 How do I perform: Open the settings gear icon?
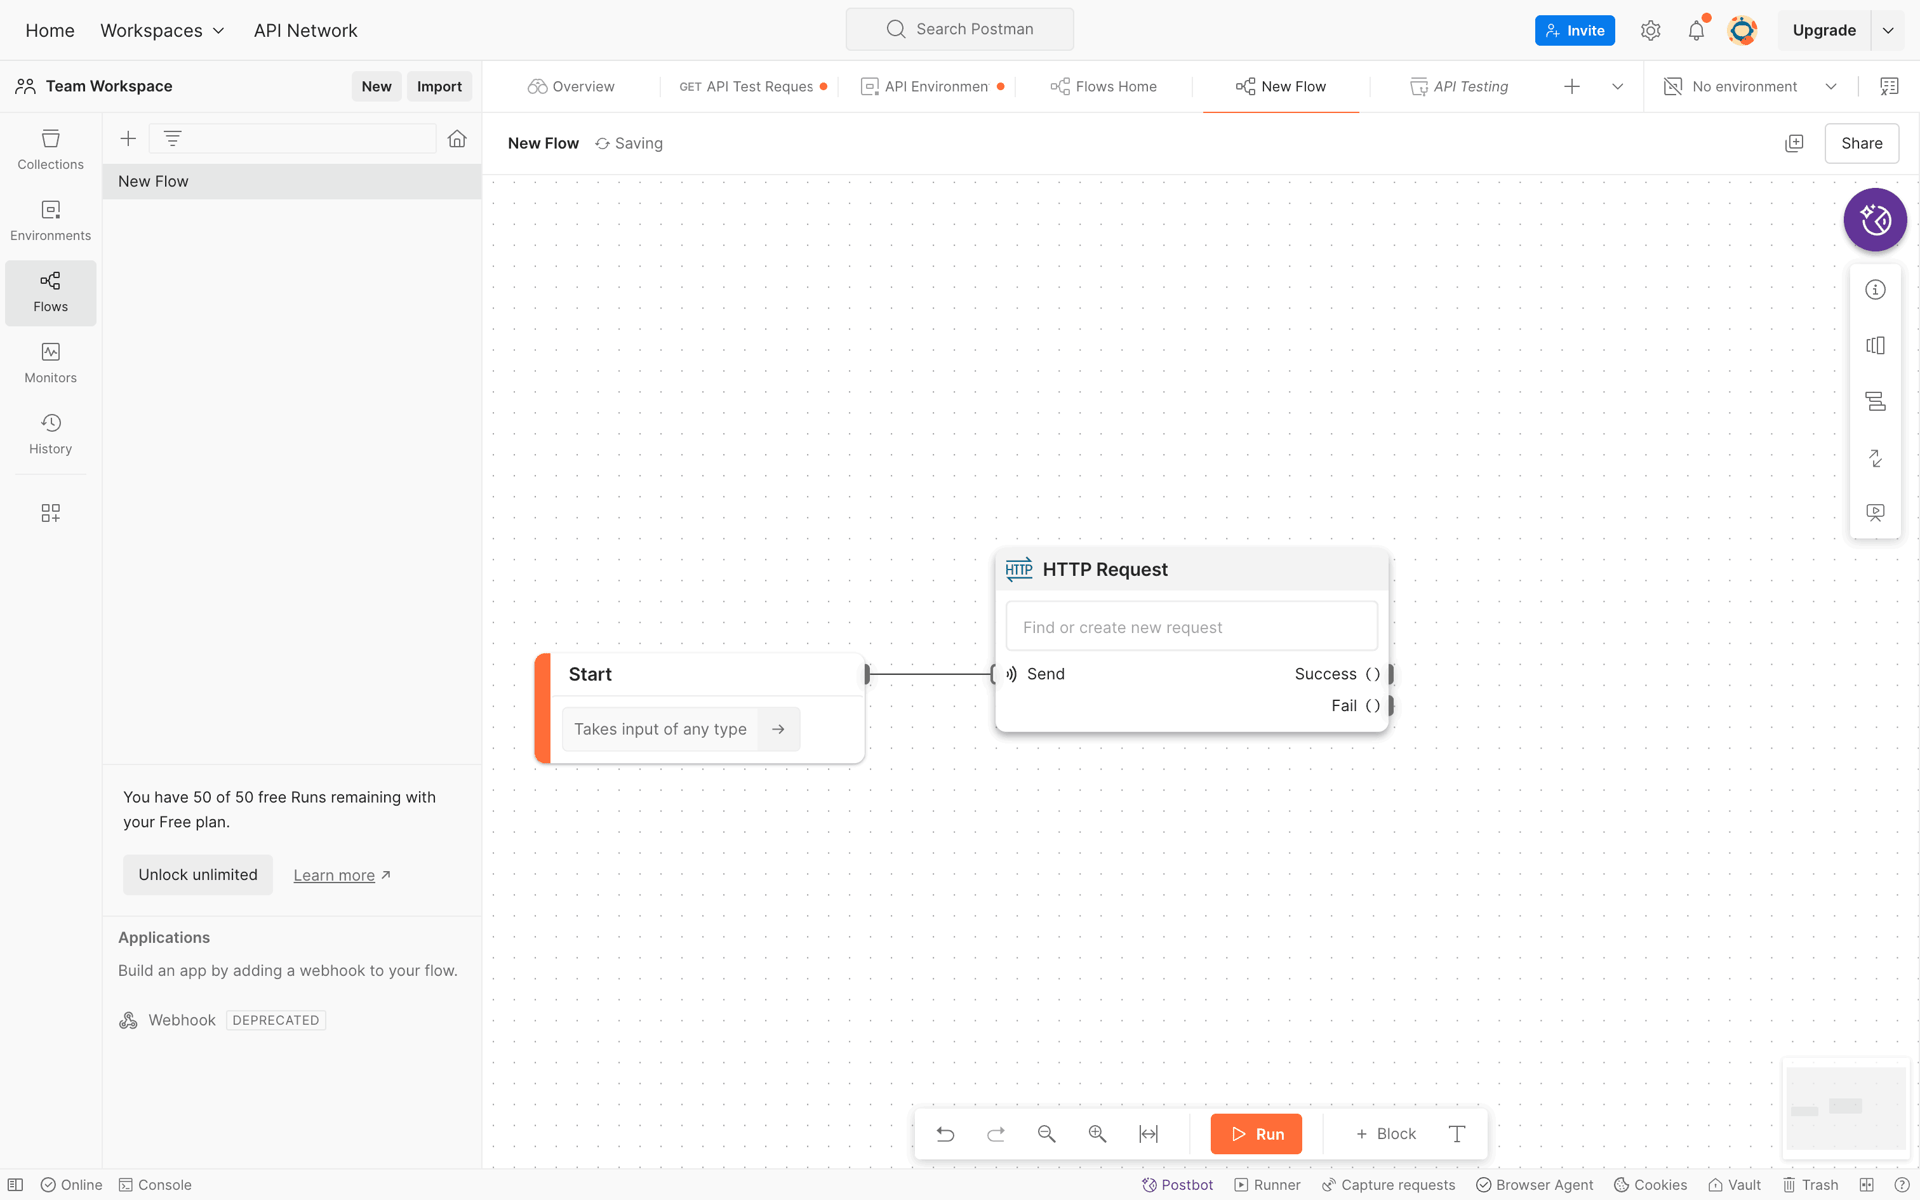point(1650,30)
